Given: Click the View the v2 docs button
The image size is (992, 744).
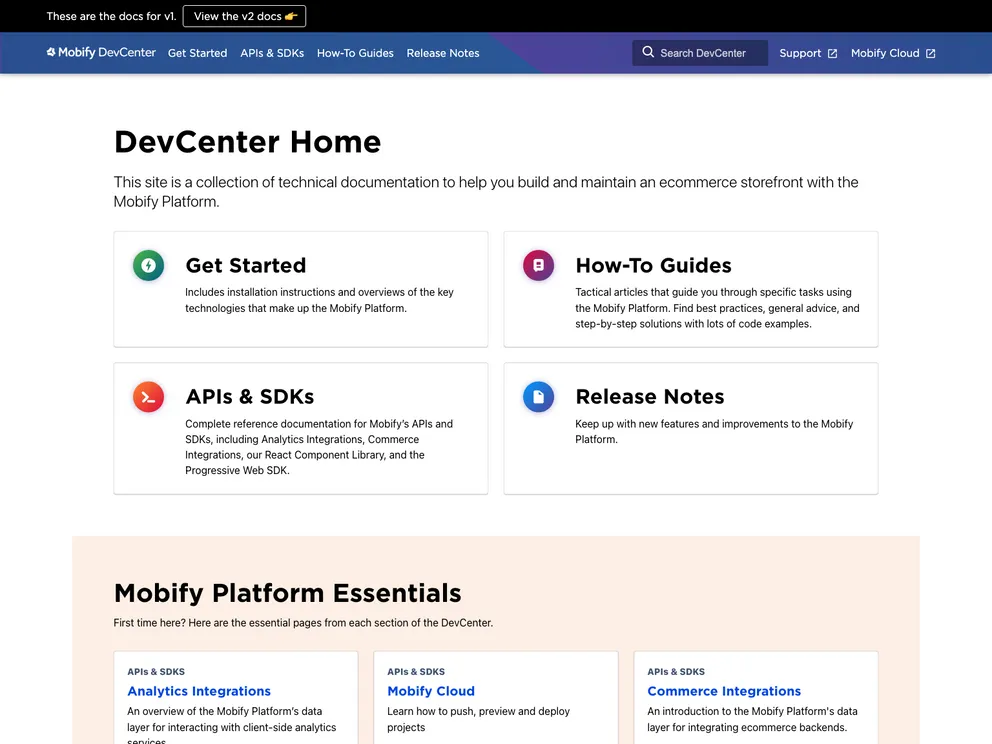Looking at the screenshot, I should point(244,16).
